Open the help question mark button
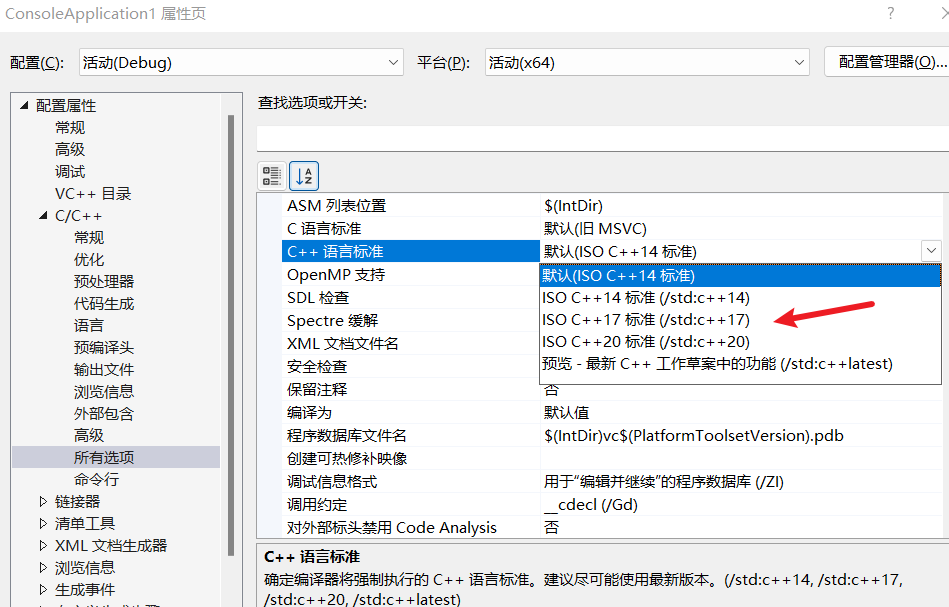Image resolution: width=949 pixels, height=607 pixels. (890, 13)
